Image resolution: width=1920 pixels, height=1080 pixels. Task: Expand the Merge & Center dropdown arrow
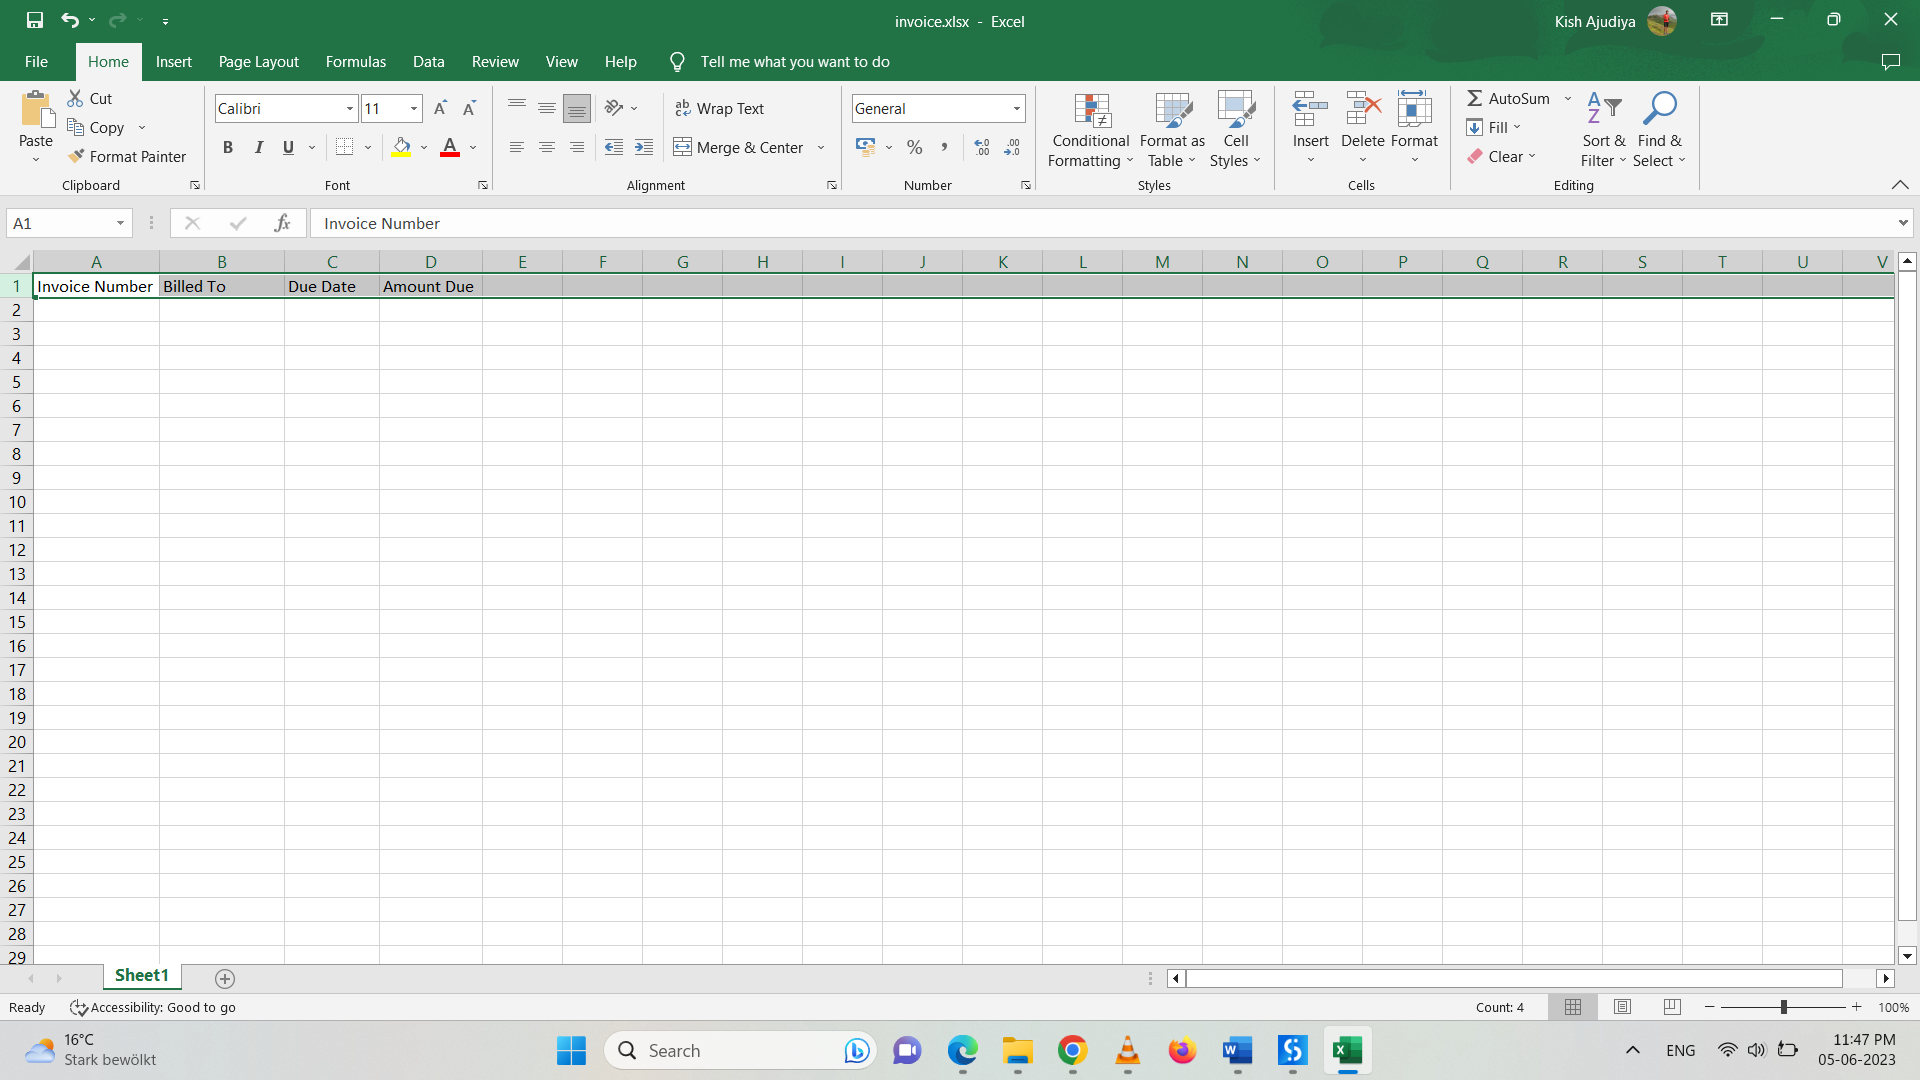821,147
